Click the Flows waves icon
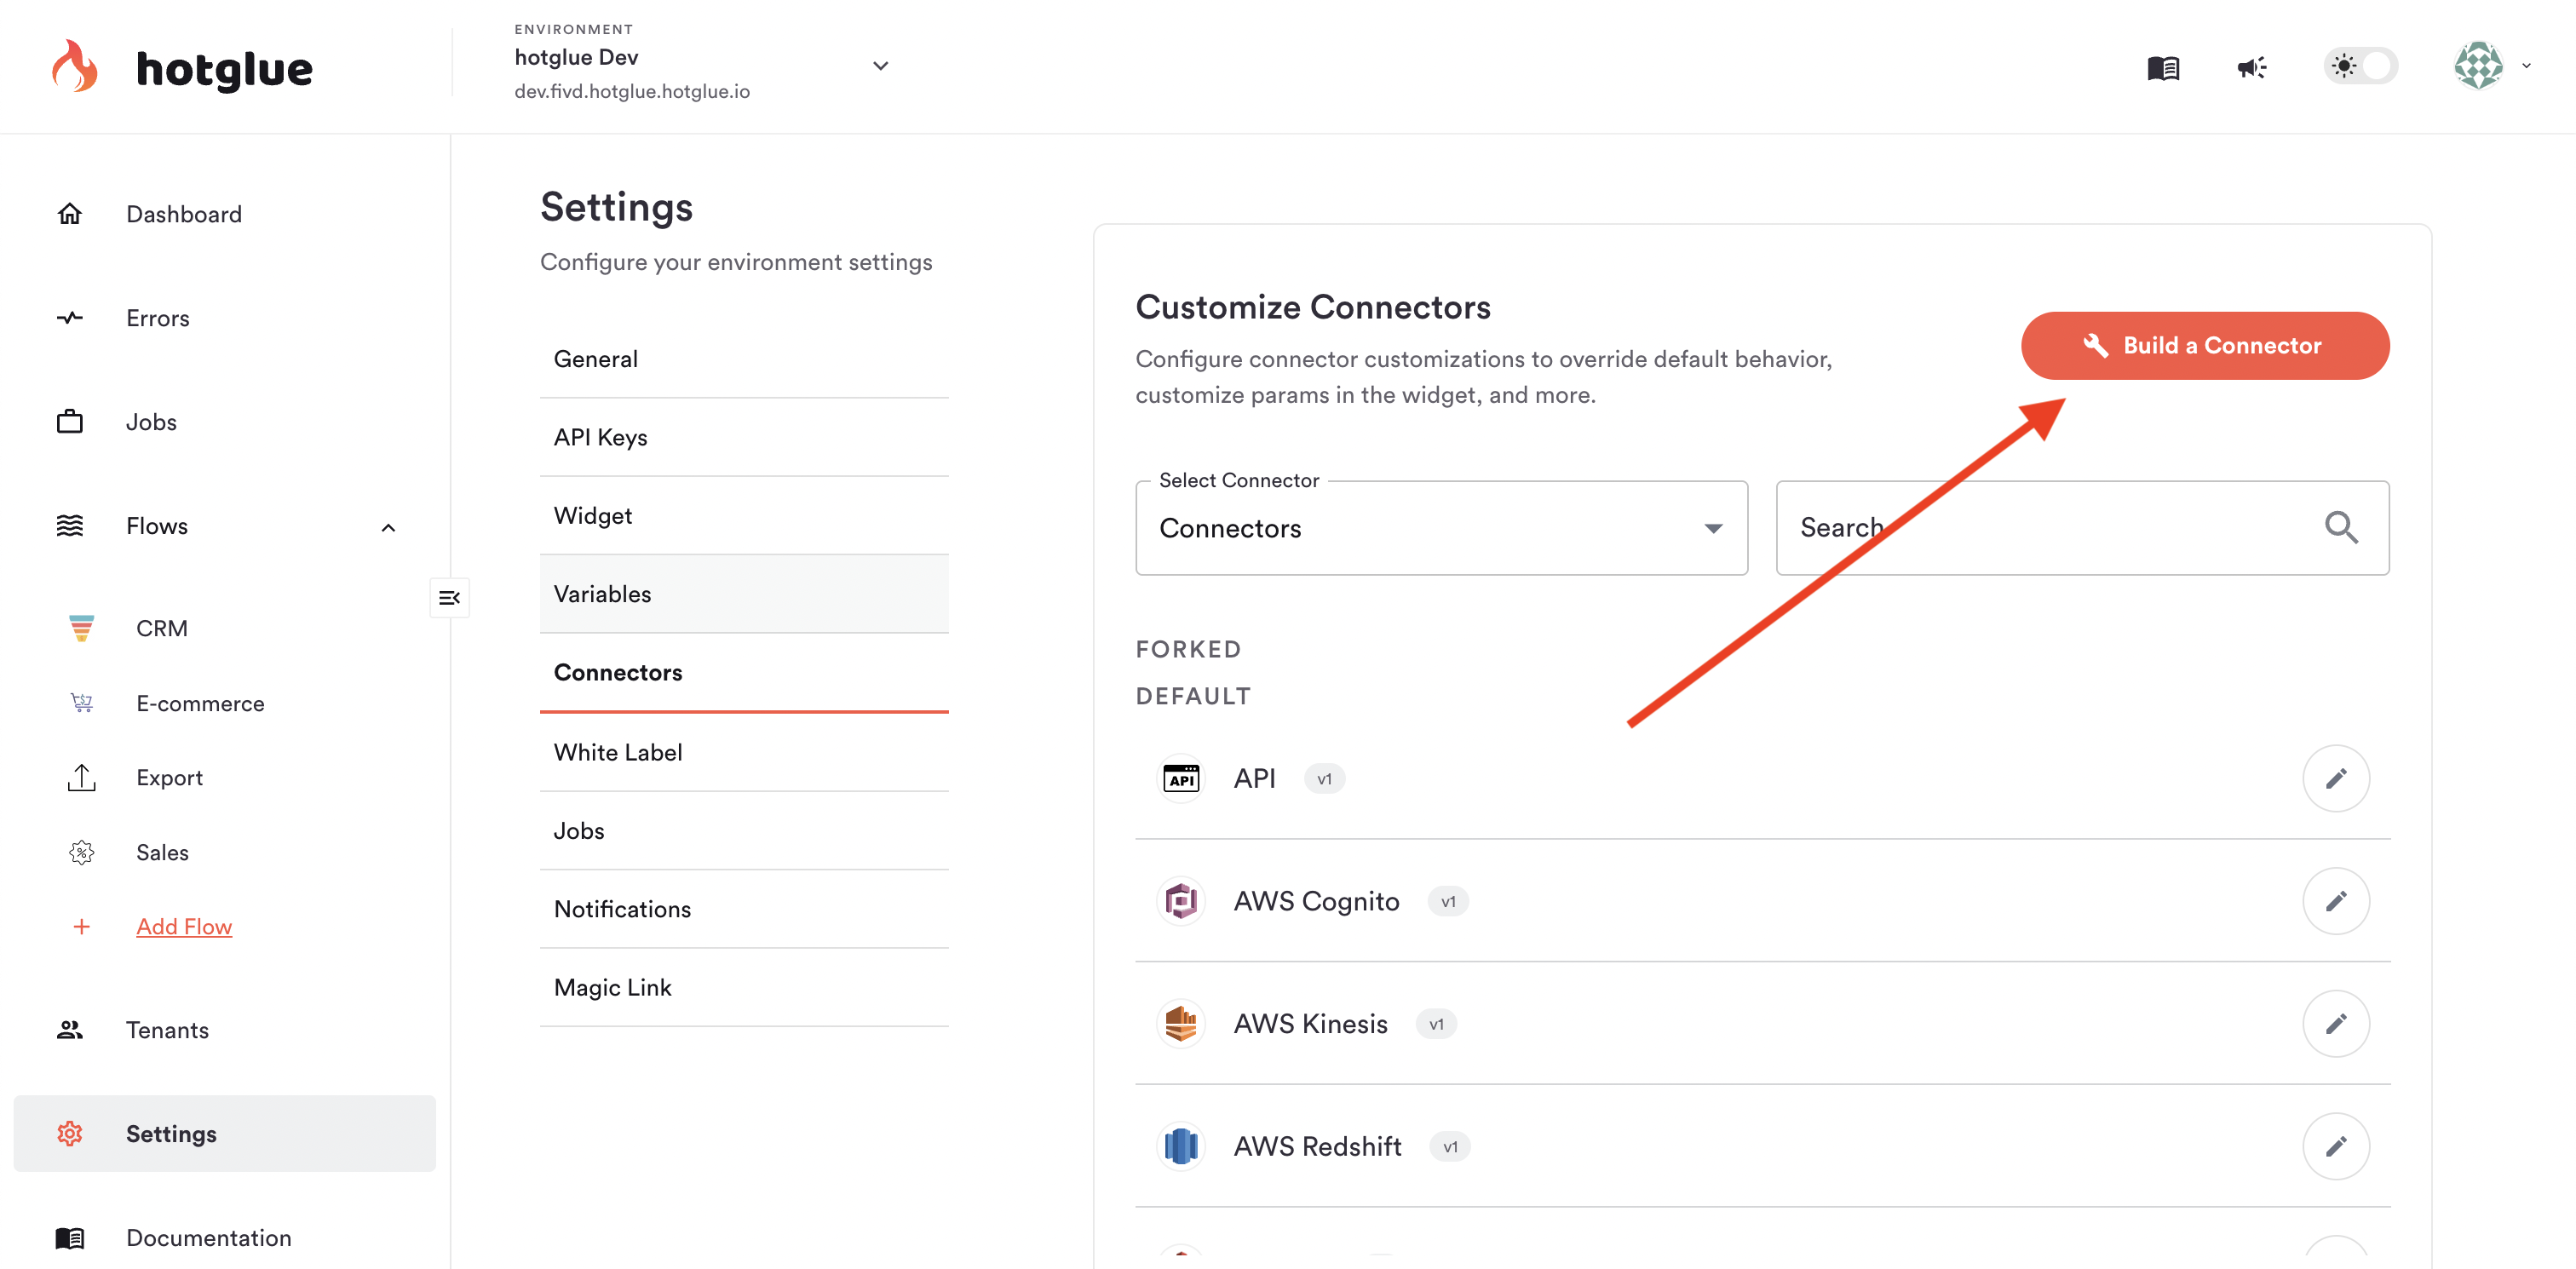This screenshot has height=1269, width=2576. point(70,526)
